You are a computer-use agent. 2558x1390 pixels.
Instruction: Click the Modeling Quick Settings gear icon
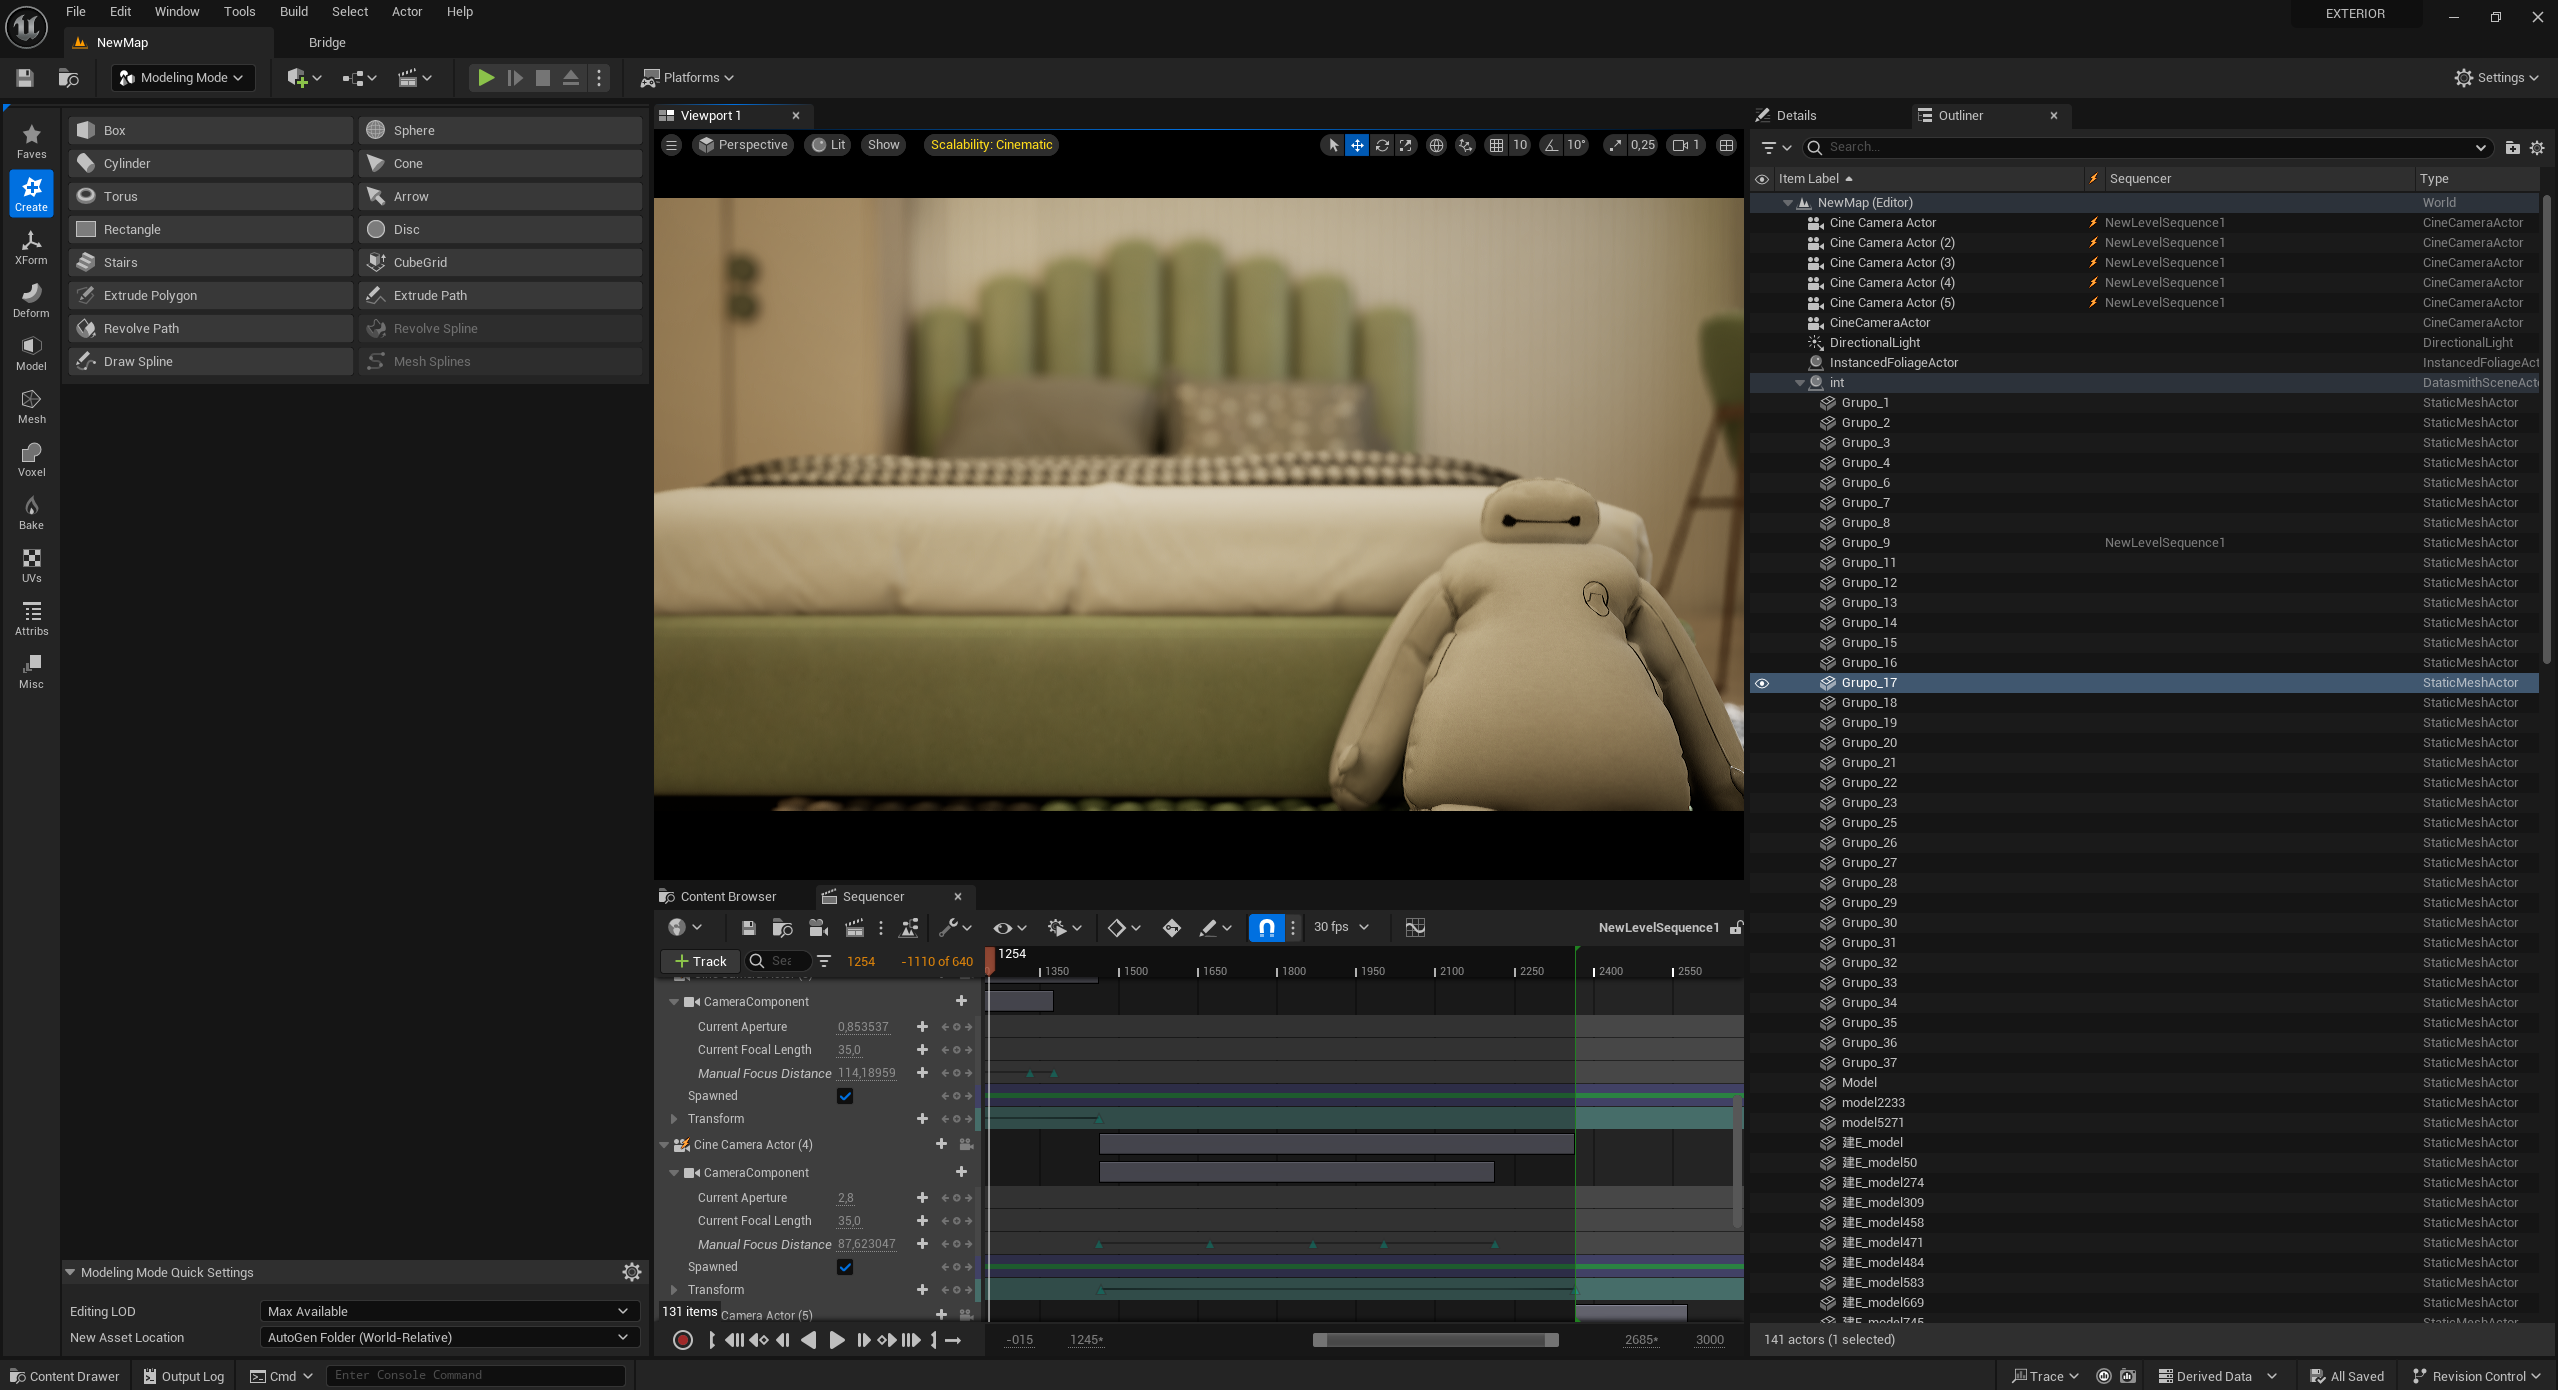pos(632,1272)
